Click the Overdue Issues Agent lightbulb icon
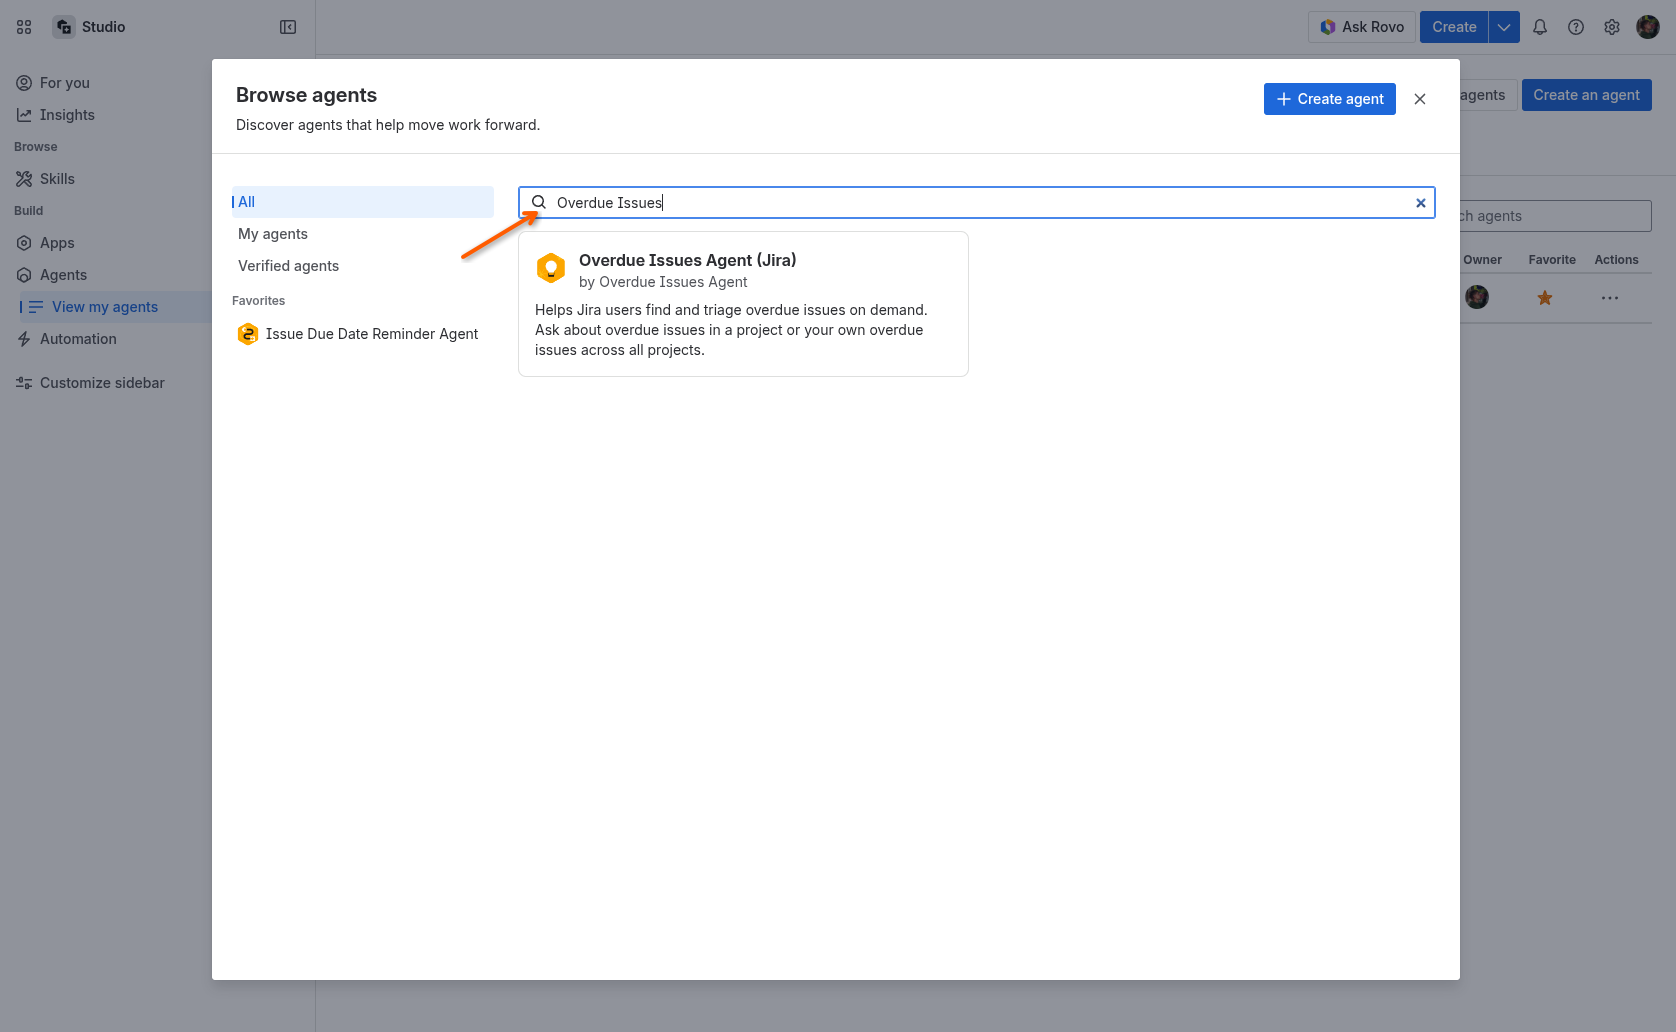Screen dimensions: 1676x1032 tap(551, 268)
